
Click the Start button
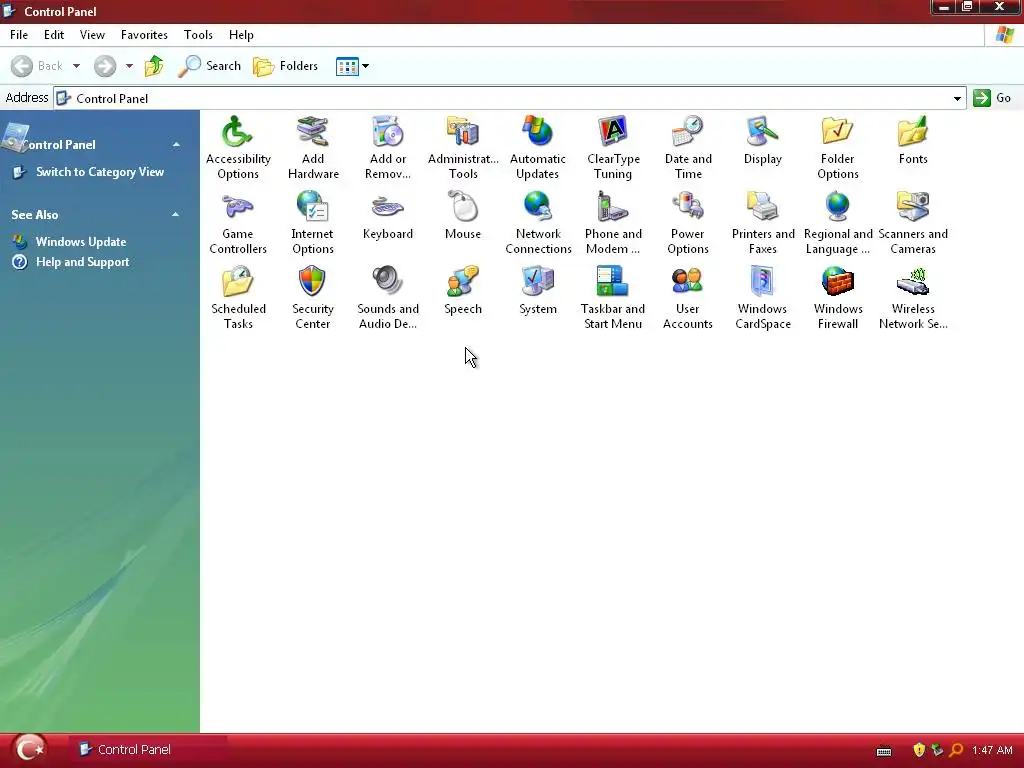(29, 749)
